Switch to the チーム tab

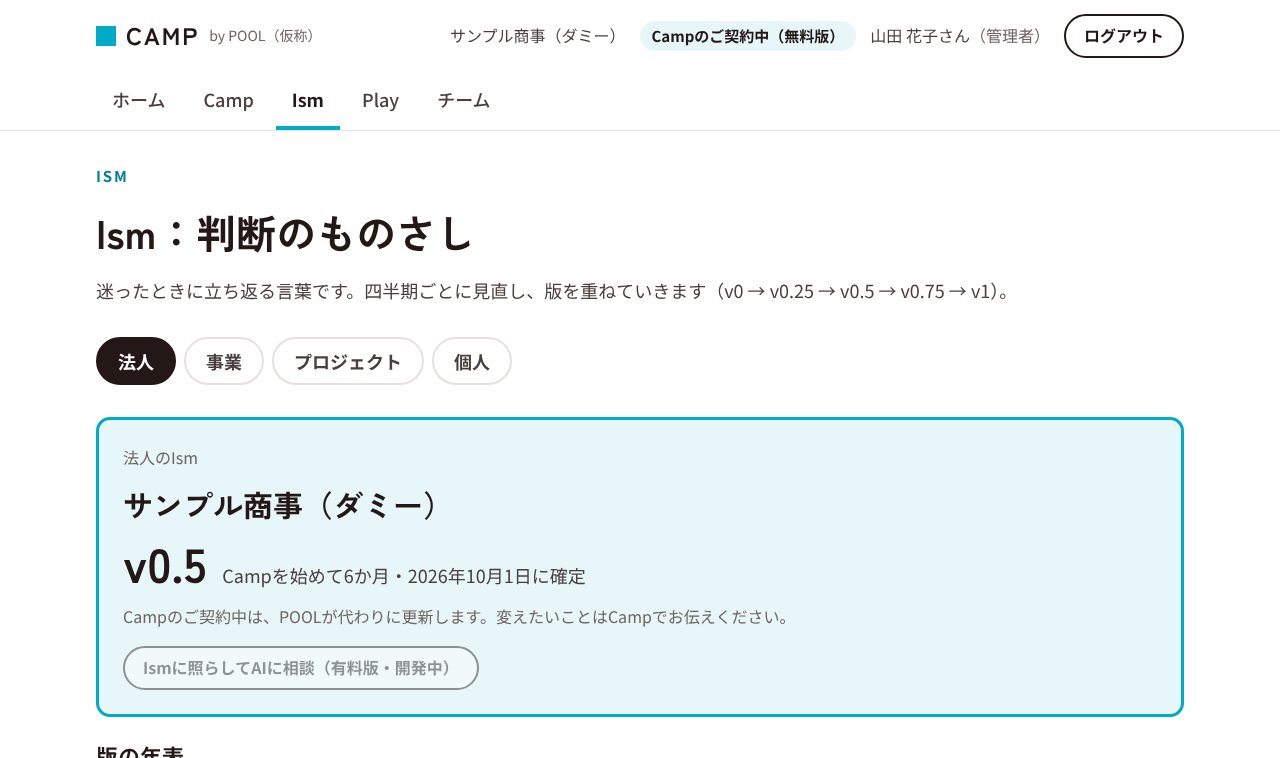click(464, 100)
